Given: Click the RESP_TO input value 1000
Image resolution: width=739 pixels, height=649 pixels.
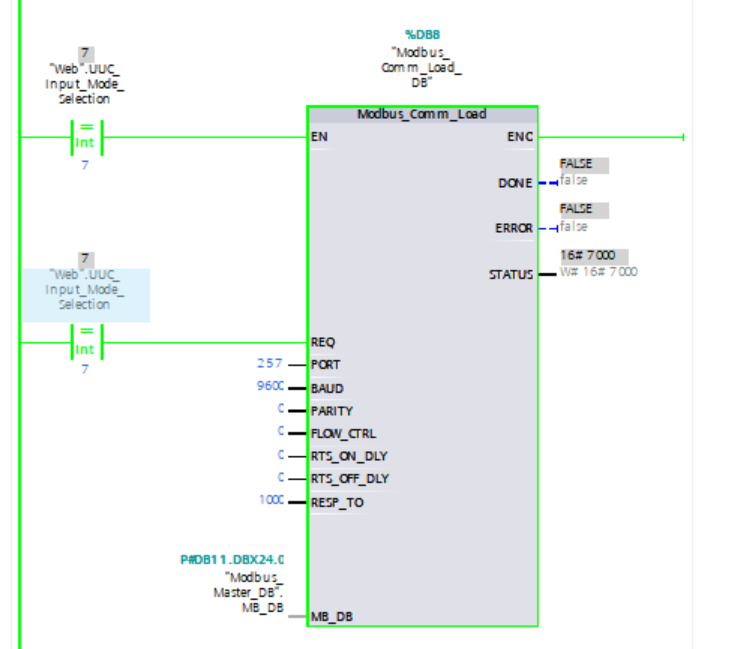Looking at the screenshot, I should 271,500.
